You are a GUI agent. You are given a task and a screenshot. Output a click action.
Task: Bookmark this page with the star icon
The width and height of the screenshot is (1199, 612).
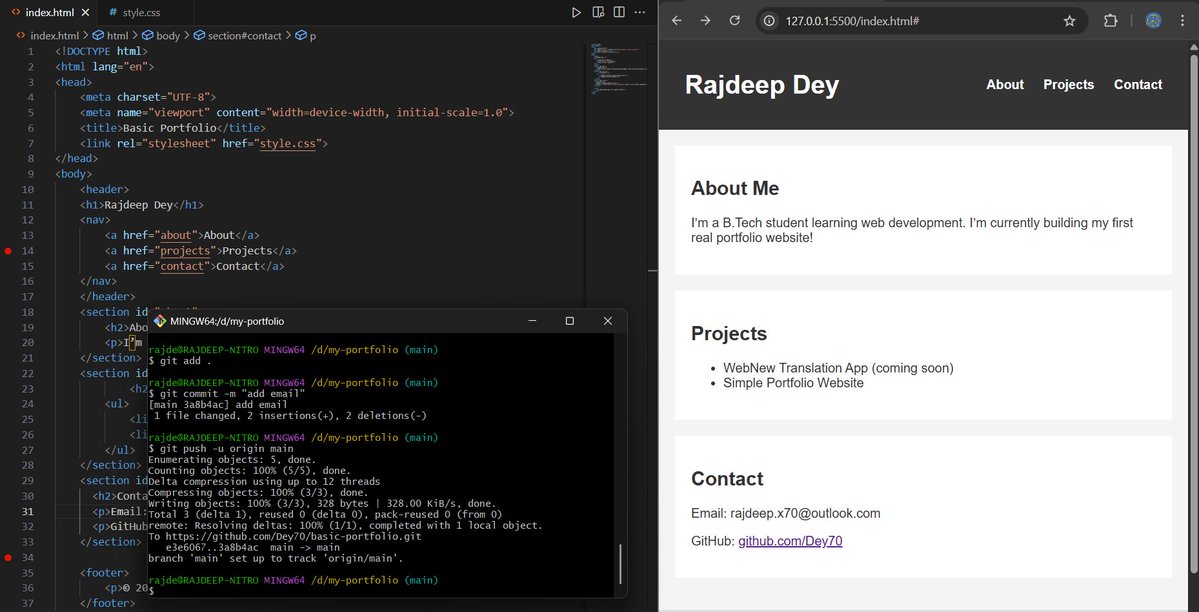(1069, 21)
